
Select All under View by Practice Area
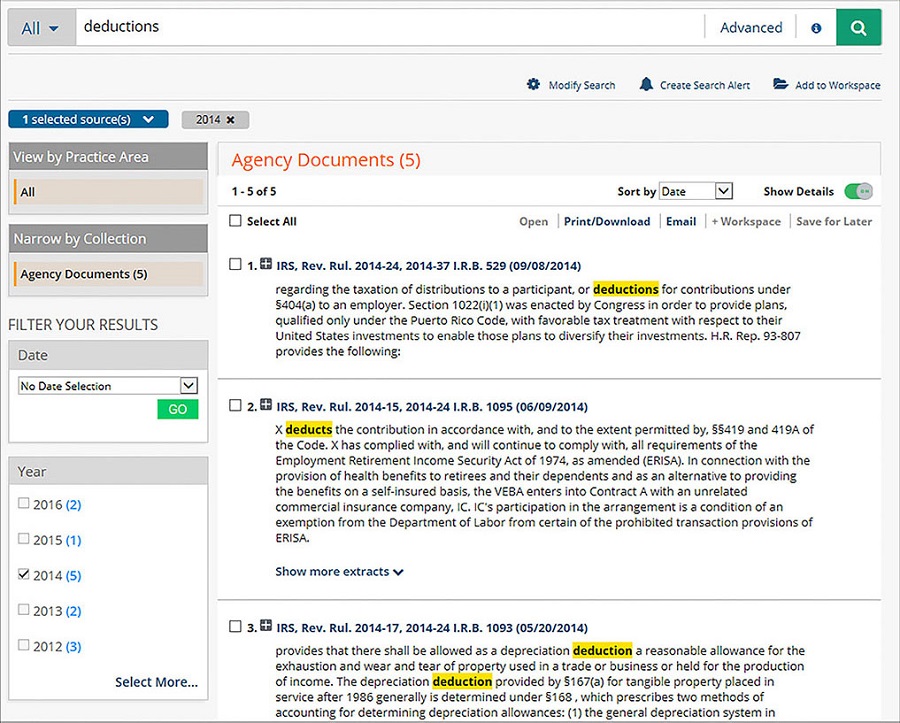point(28,192)
